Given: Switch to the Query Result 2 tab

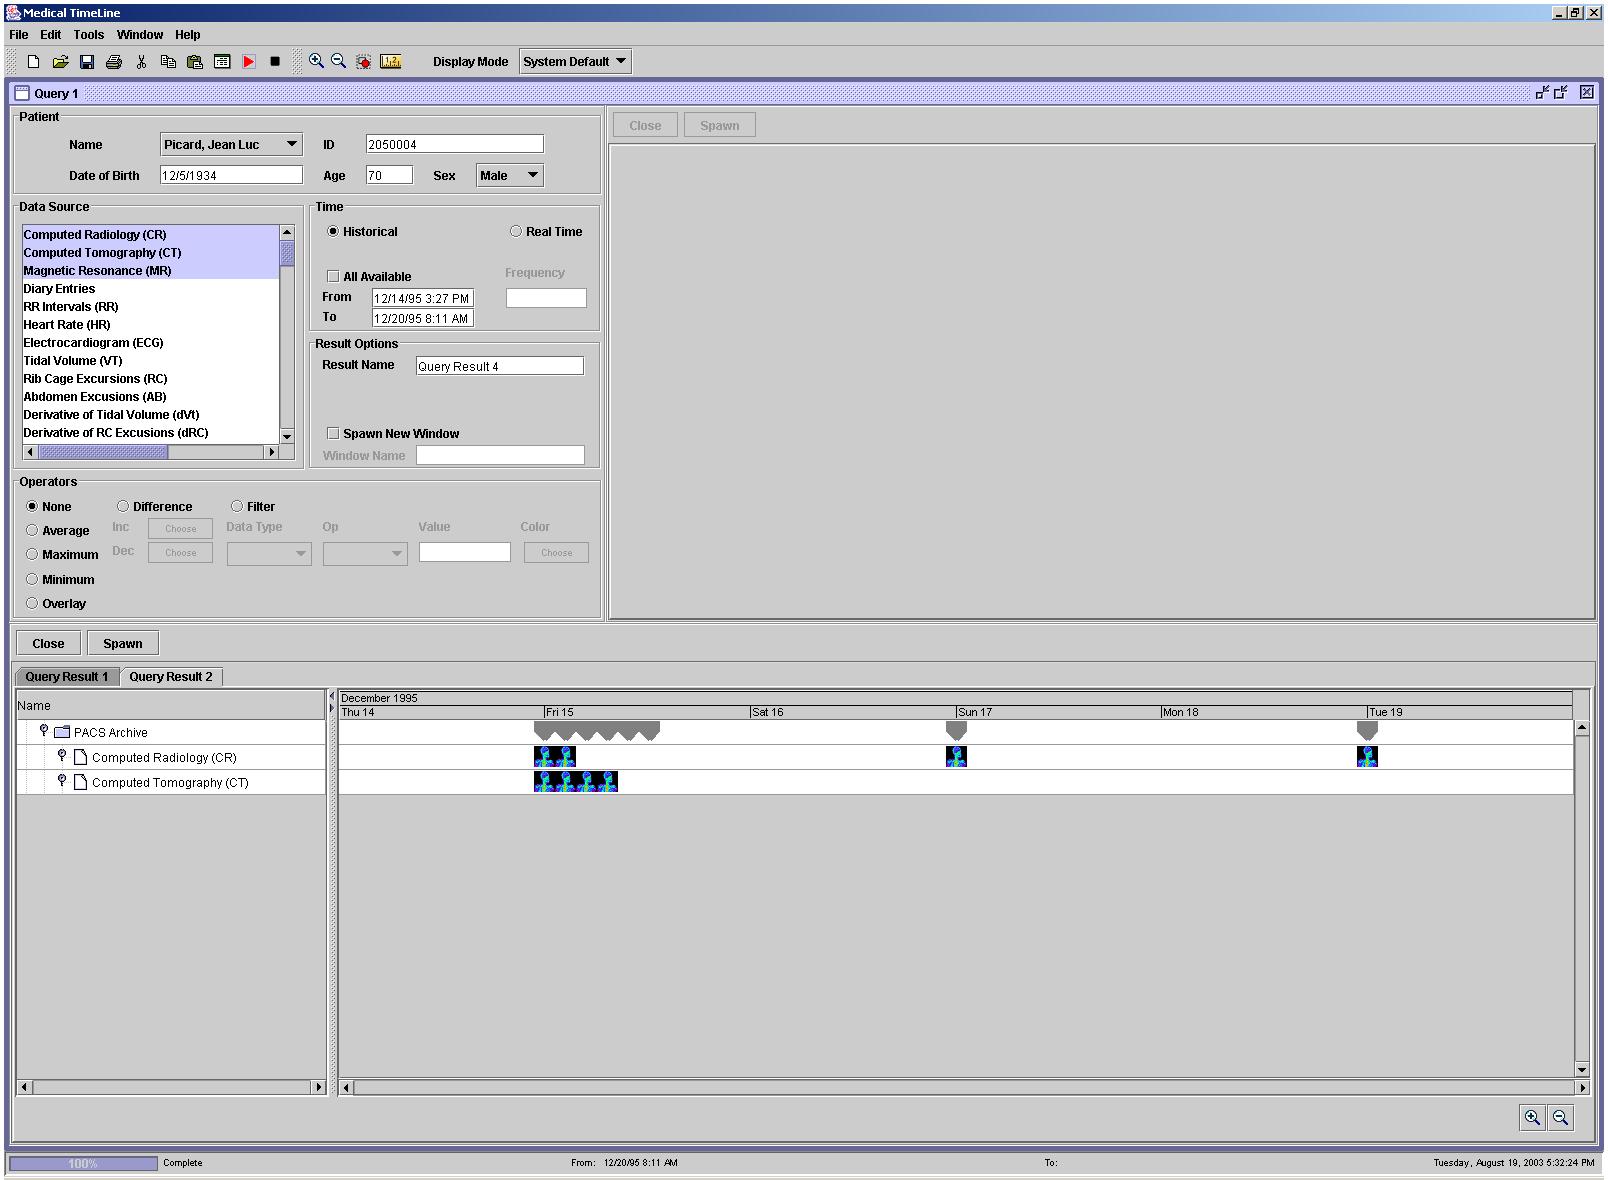Looking at the screenshot, I should 171,677.
